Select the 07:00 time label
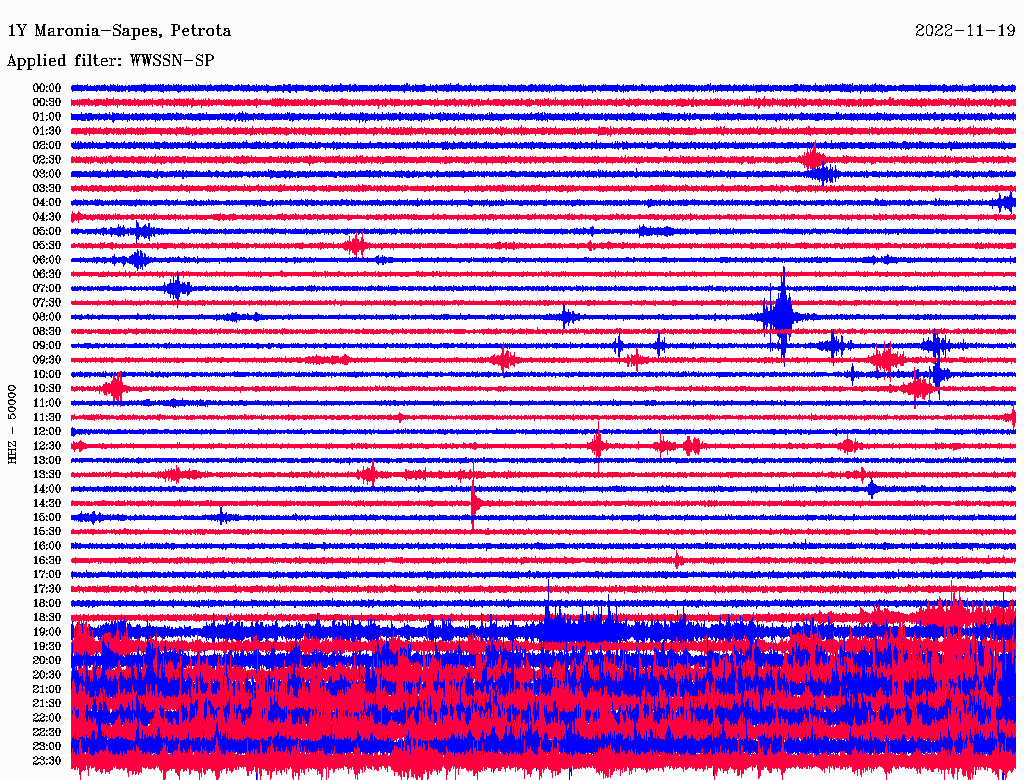This screenshot has width=1024, height=780. point(47,288)
